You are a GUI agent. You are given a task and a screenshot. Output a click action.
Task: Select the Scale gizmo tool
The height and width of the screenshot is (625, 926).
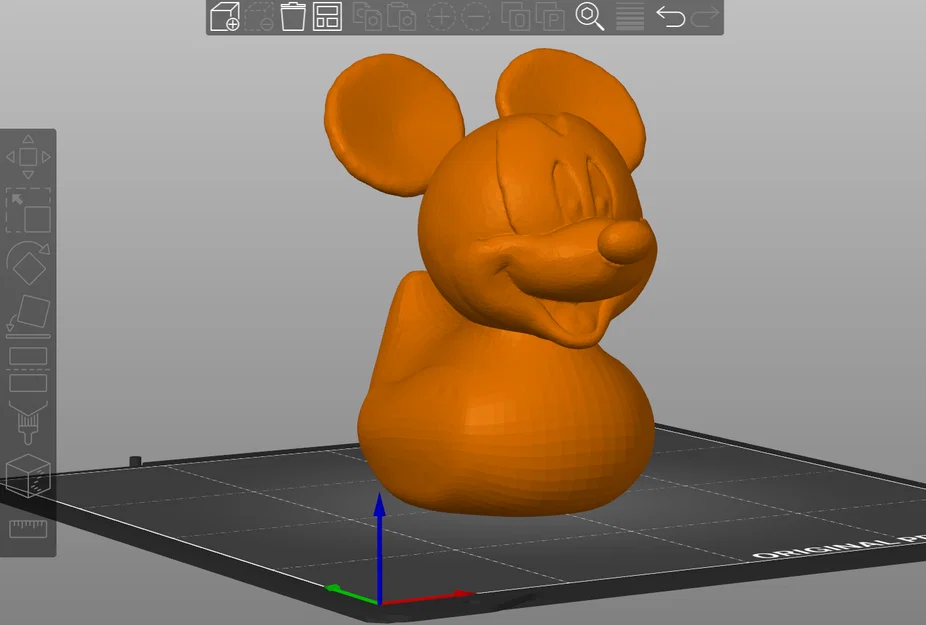[x=28, y=210]
